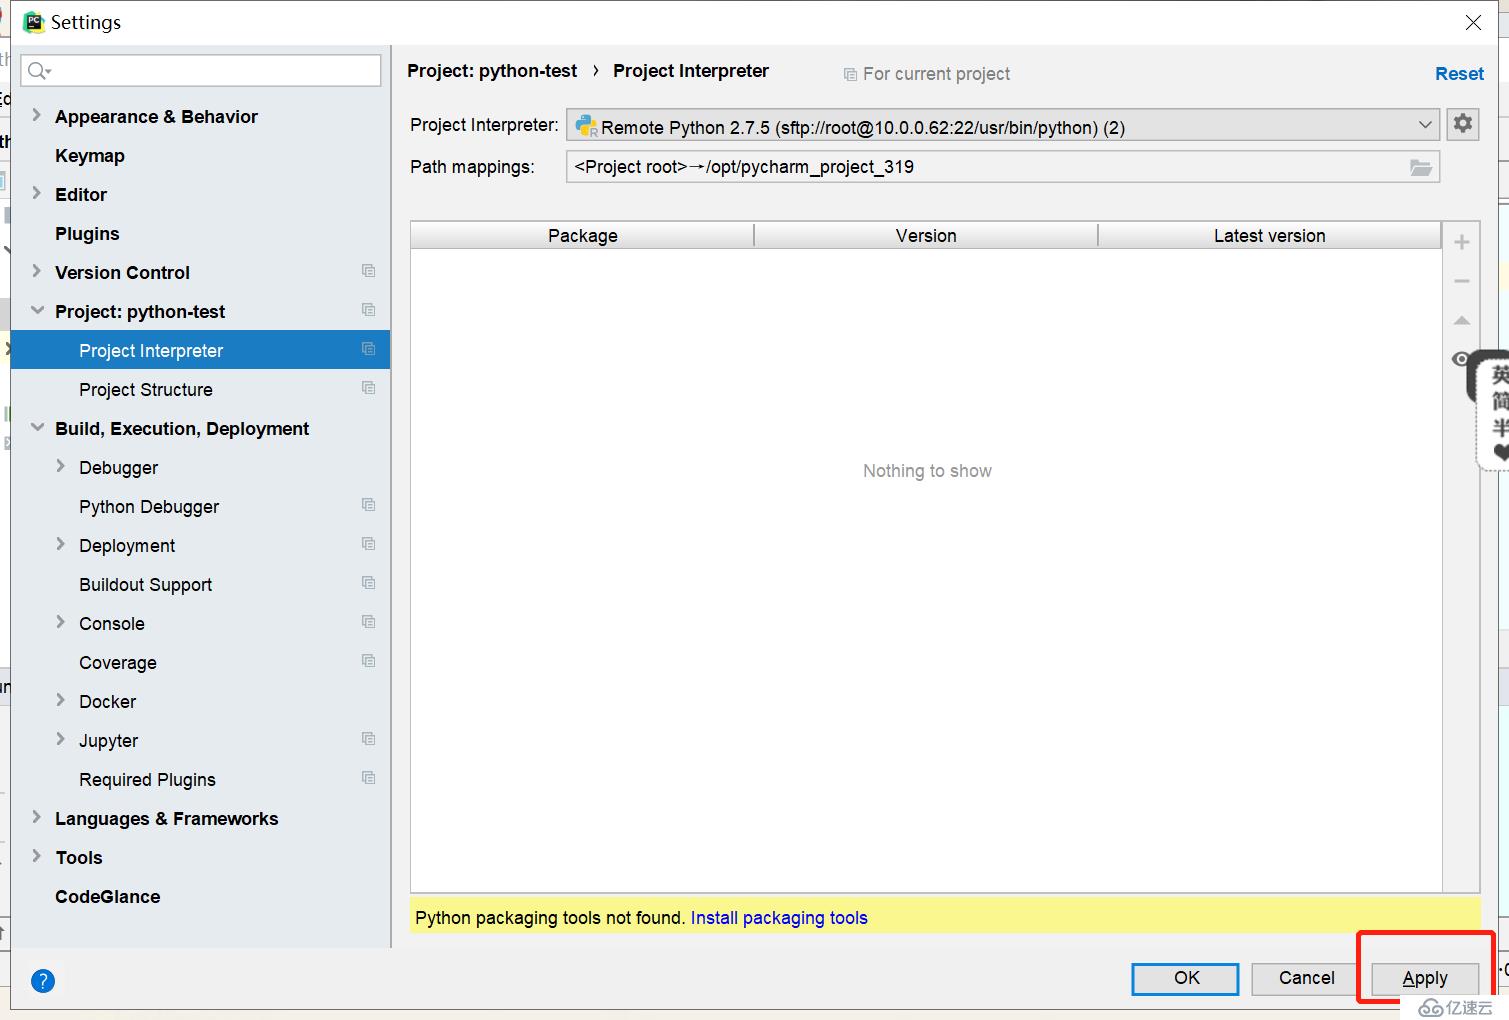Viewport: 1509px width, 1020px height.
Task: Click the project-level icon beside Deployment
Action: 368,544
